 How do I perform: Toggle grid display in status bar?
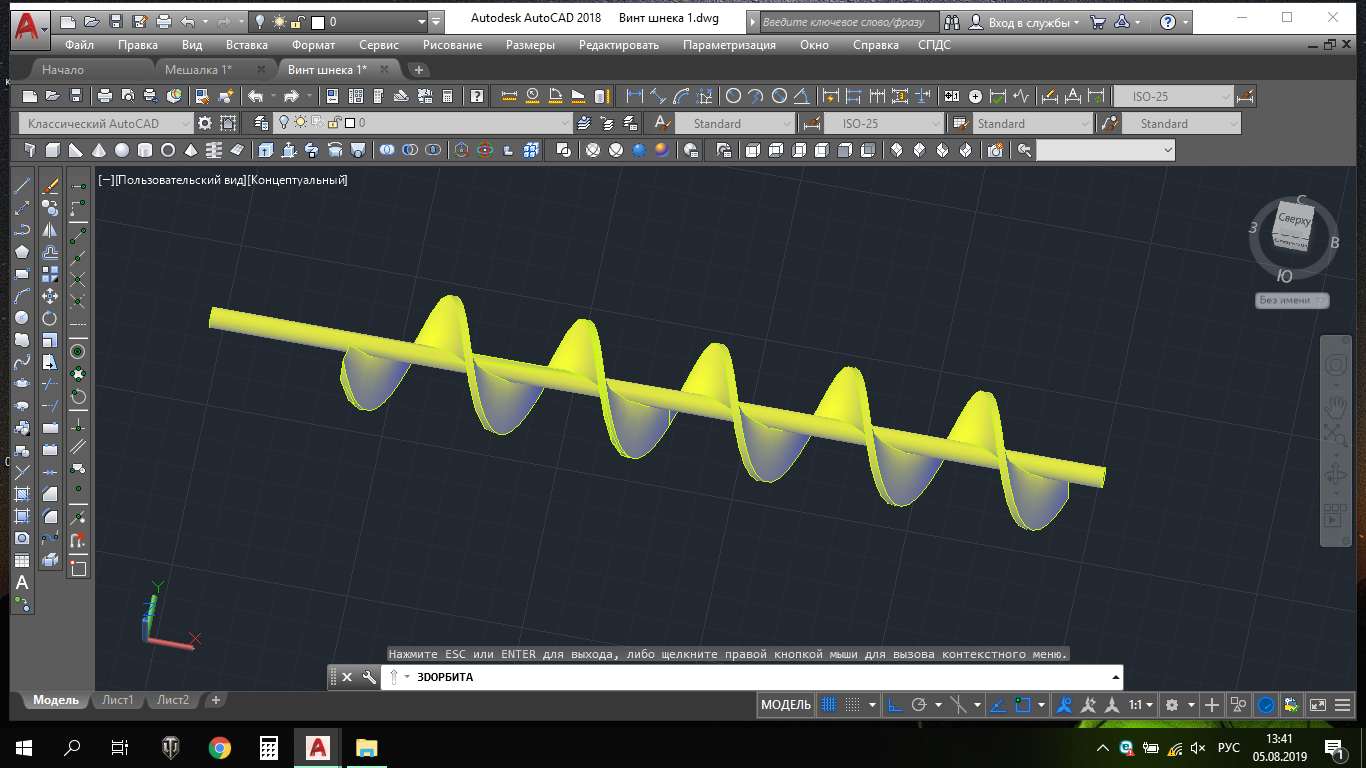829,705
